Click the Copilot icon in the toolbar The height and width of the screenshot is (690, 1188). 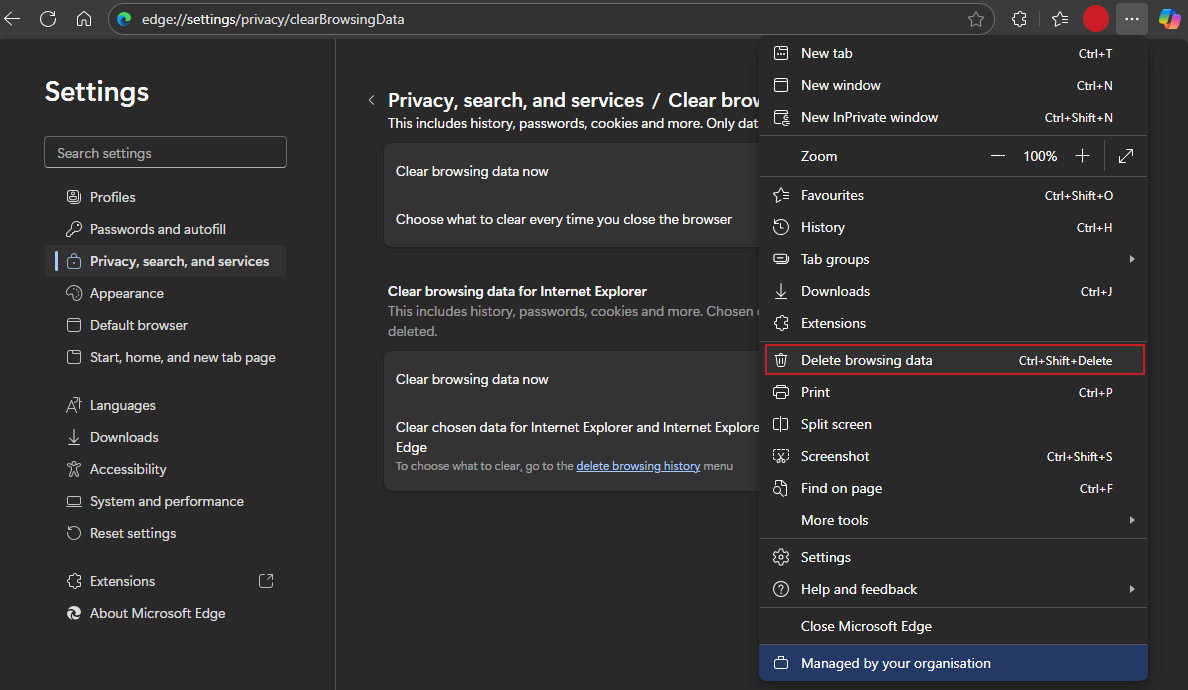pos(1169,19)
